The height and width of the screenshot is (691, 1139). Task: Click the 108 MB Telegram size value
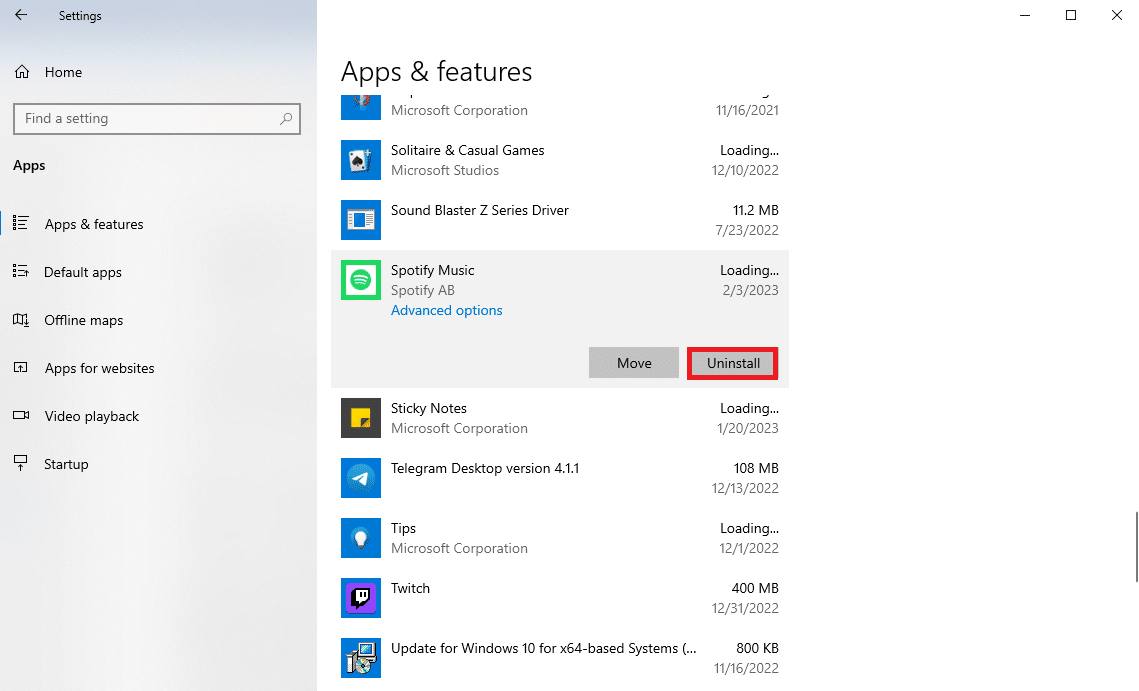point(755,469)
